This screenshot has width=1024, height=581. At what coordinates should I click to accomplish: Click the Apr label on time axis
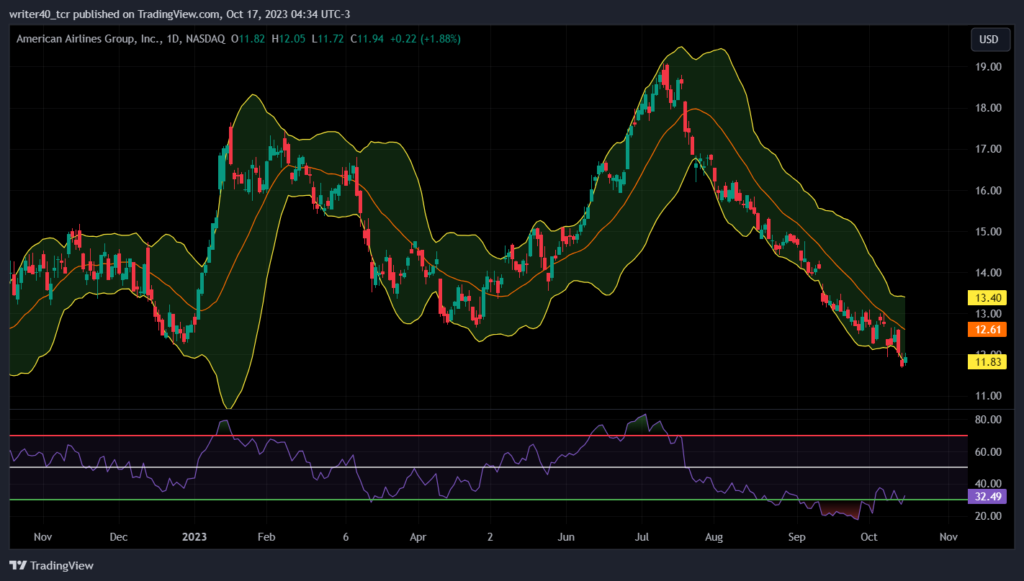click(x=418, y=537)
